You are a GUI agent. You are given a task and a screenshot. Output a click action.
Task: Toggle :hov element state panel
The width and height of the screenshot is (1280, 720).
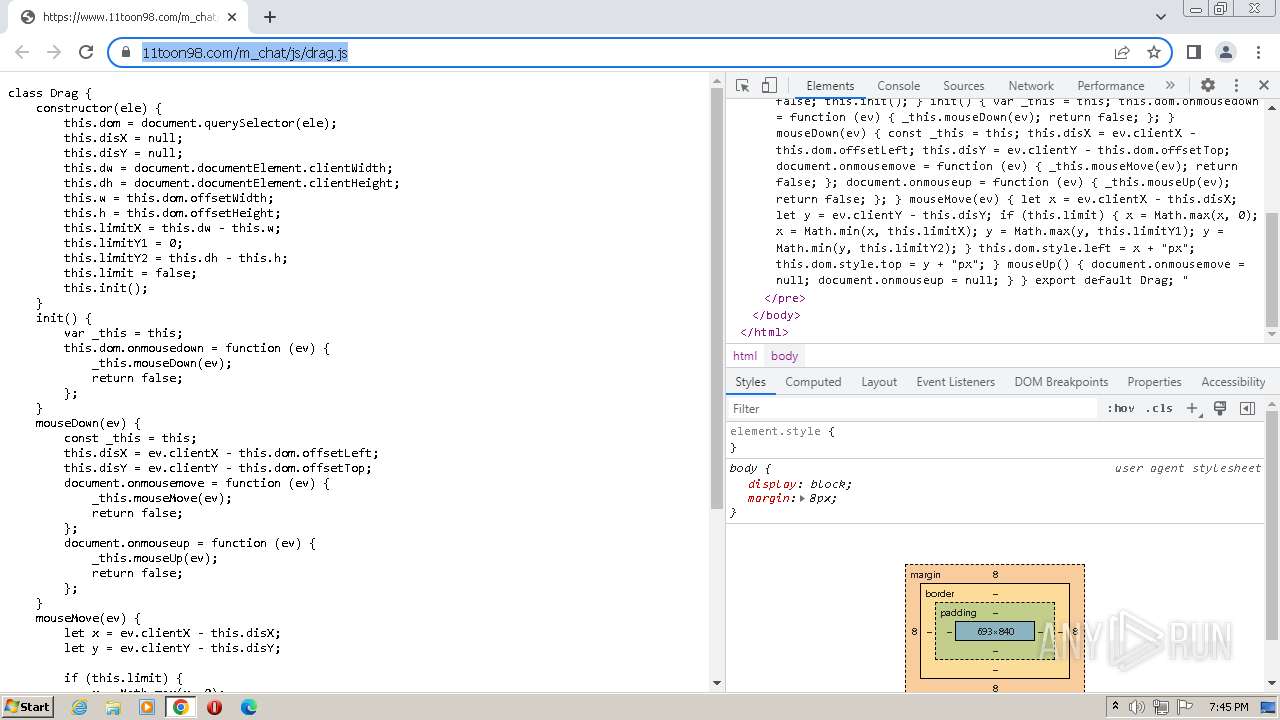[1120, 408]
